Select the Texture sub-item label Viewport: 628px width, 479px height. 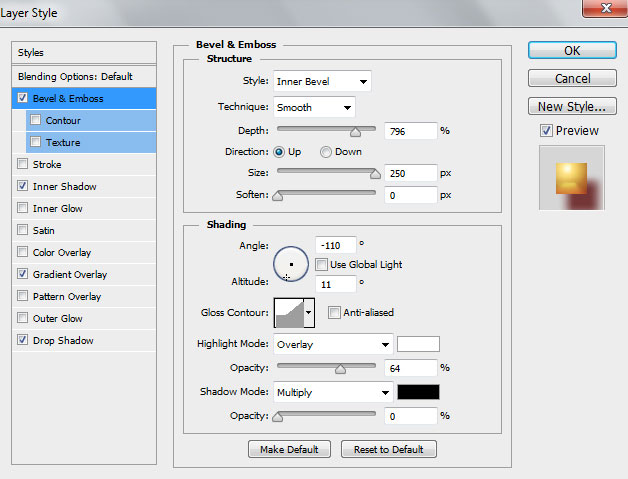click(63, 143)
